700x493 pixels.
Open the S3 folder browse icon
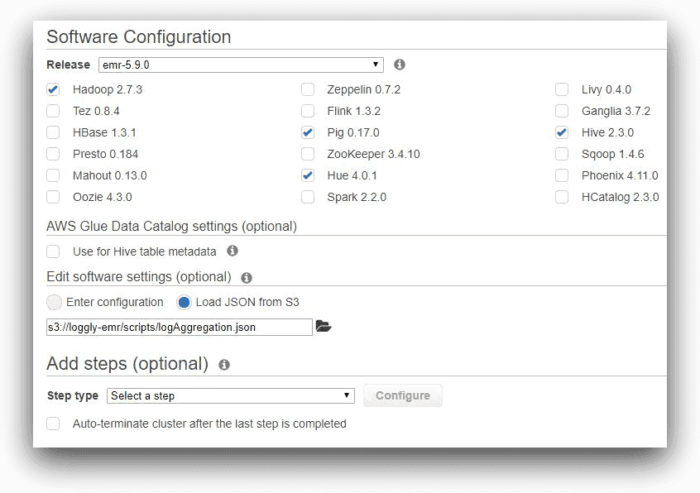point(323,326)
